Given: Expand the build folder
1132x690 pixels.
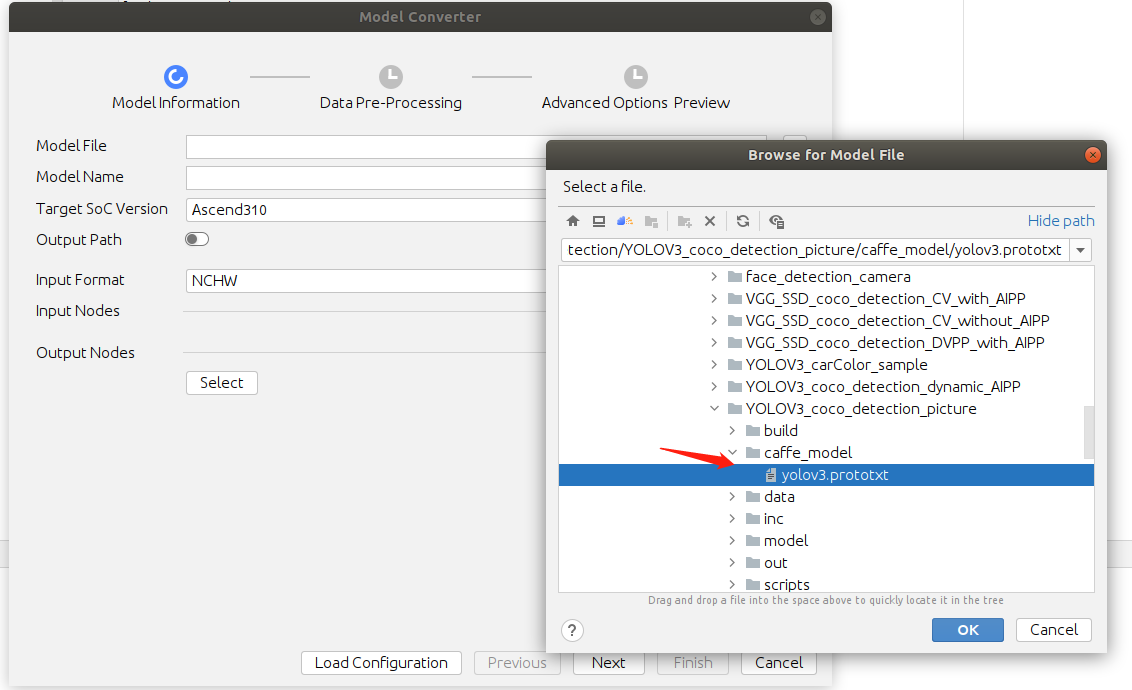Looking at the screenshot, I should [732, 430].
